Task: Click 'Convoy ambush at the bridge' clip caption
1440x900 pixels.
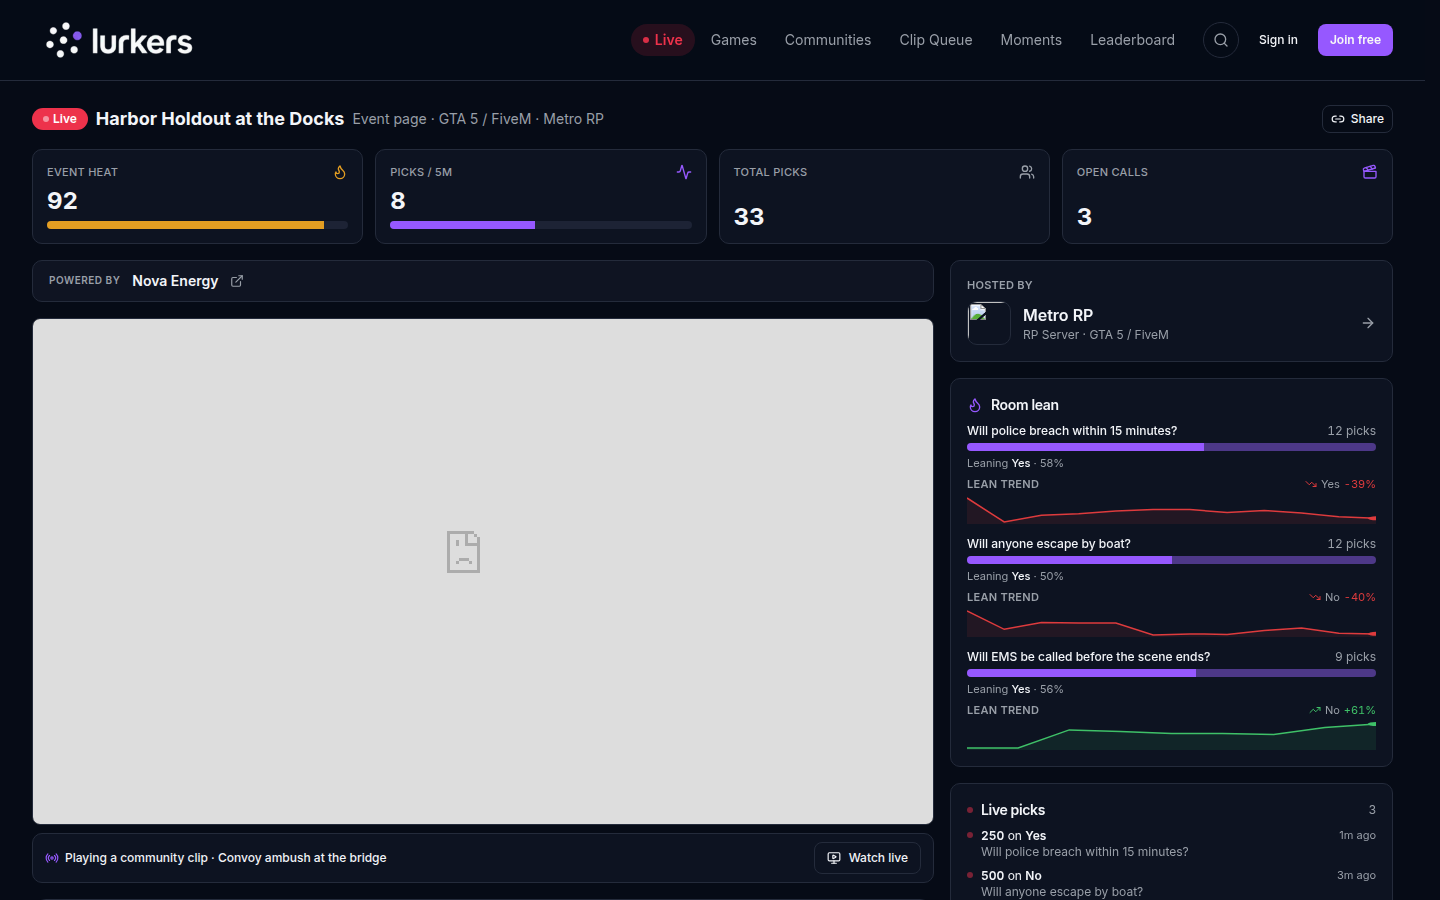Action: [x=302, y=858]
